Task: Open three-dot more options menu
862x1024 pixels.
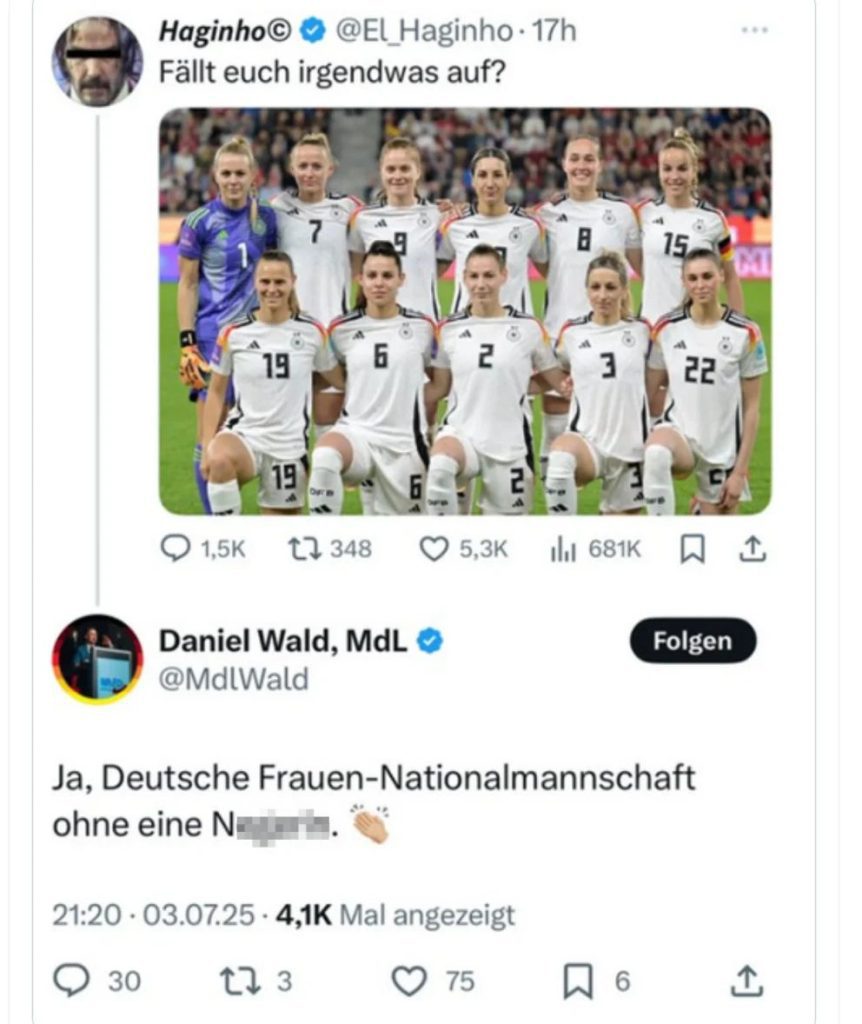Action: (755, 30)
